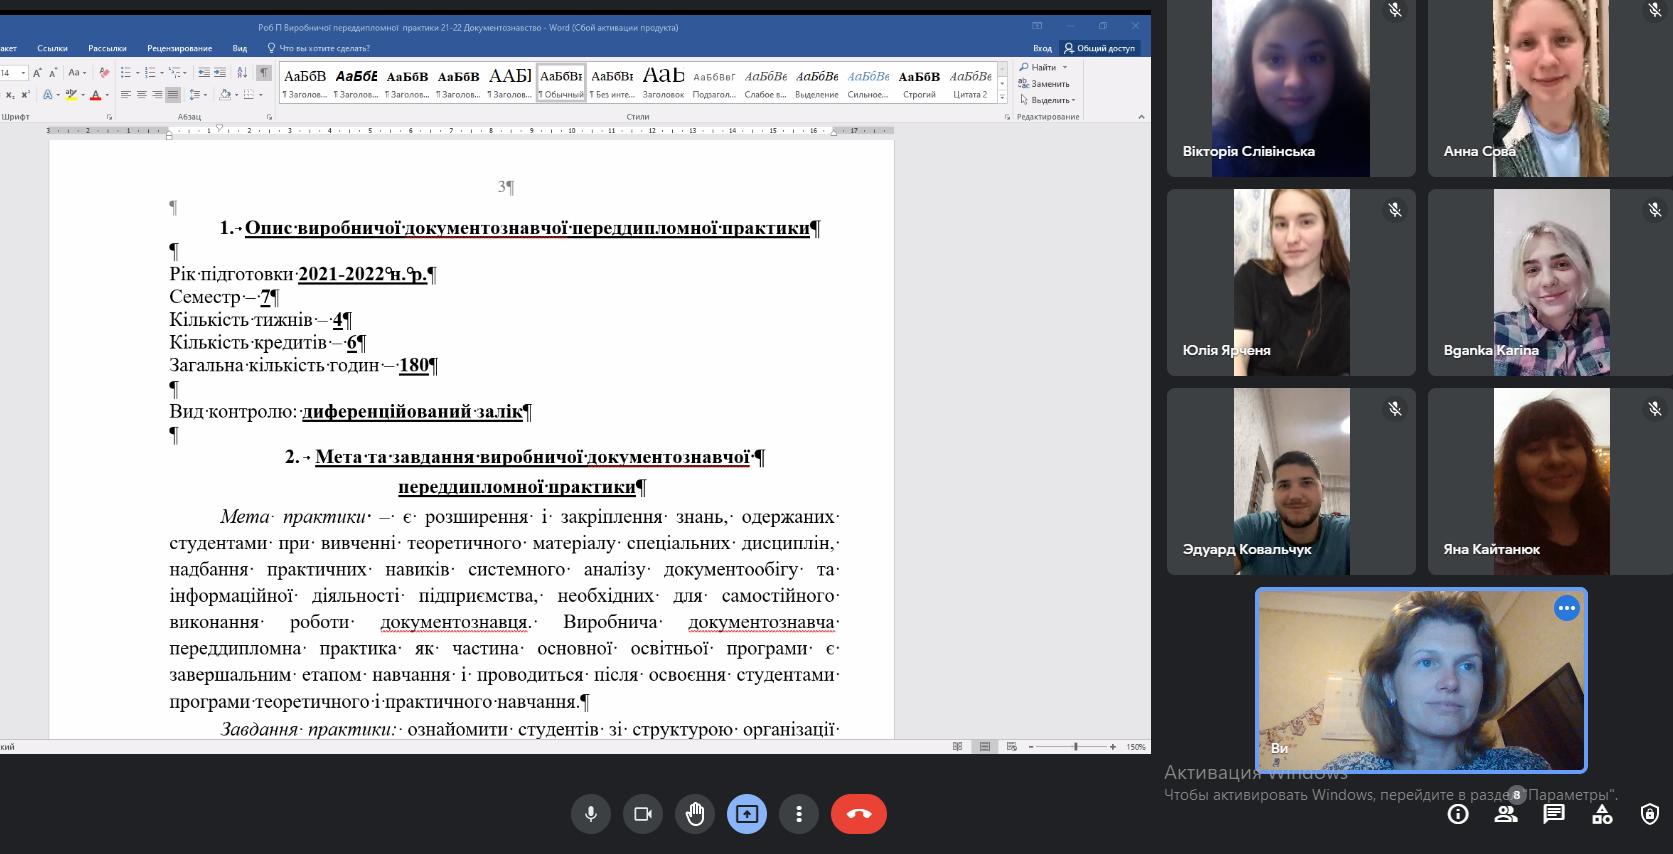Open the Рецензирование ribbon tab
Image resolution: width=1673 pixels, height=854 pixels.
tap(179, 48)
